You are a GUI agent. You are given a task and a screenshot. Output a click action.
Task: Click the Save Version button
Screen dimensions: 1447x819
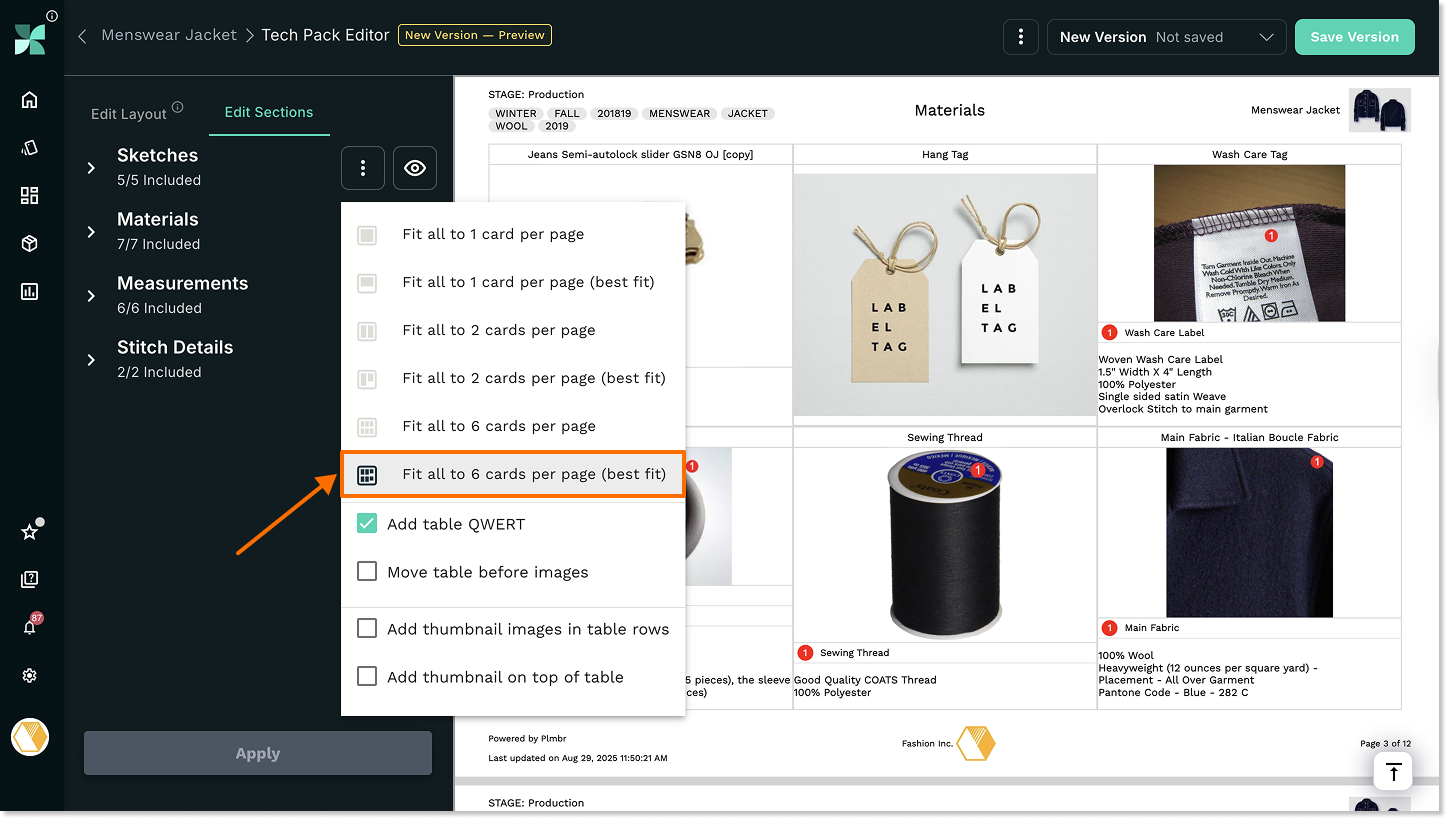click(1354, 37)
